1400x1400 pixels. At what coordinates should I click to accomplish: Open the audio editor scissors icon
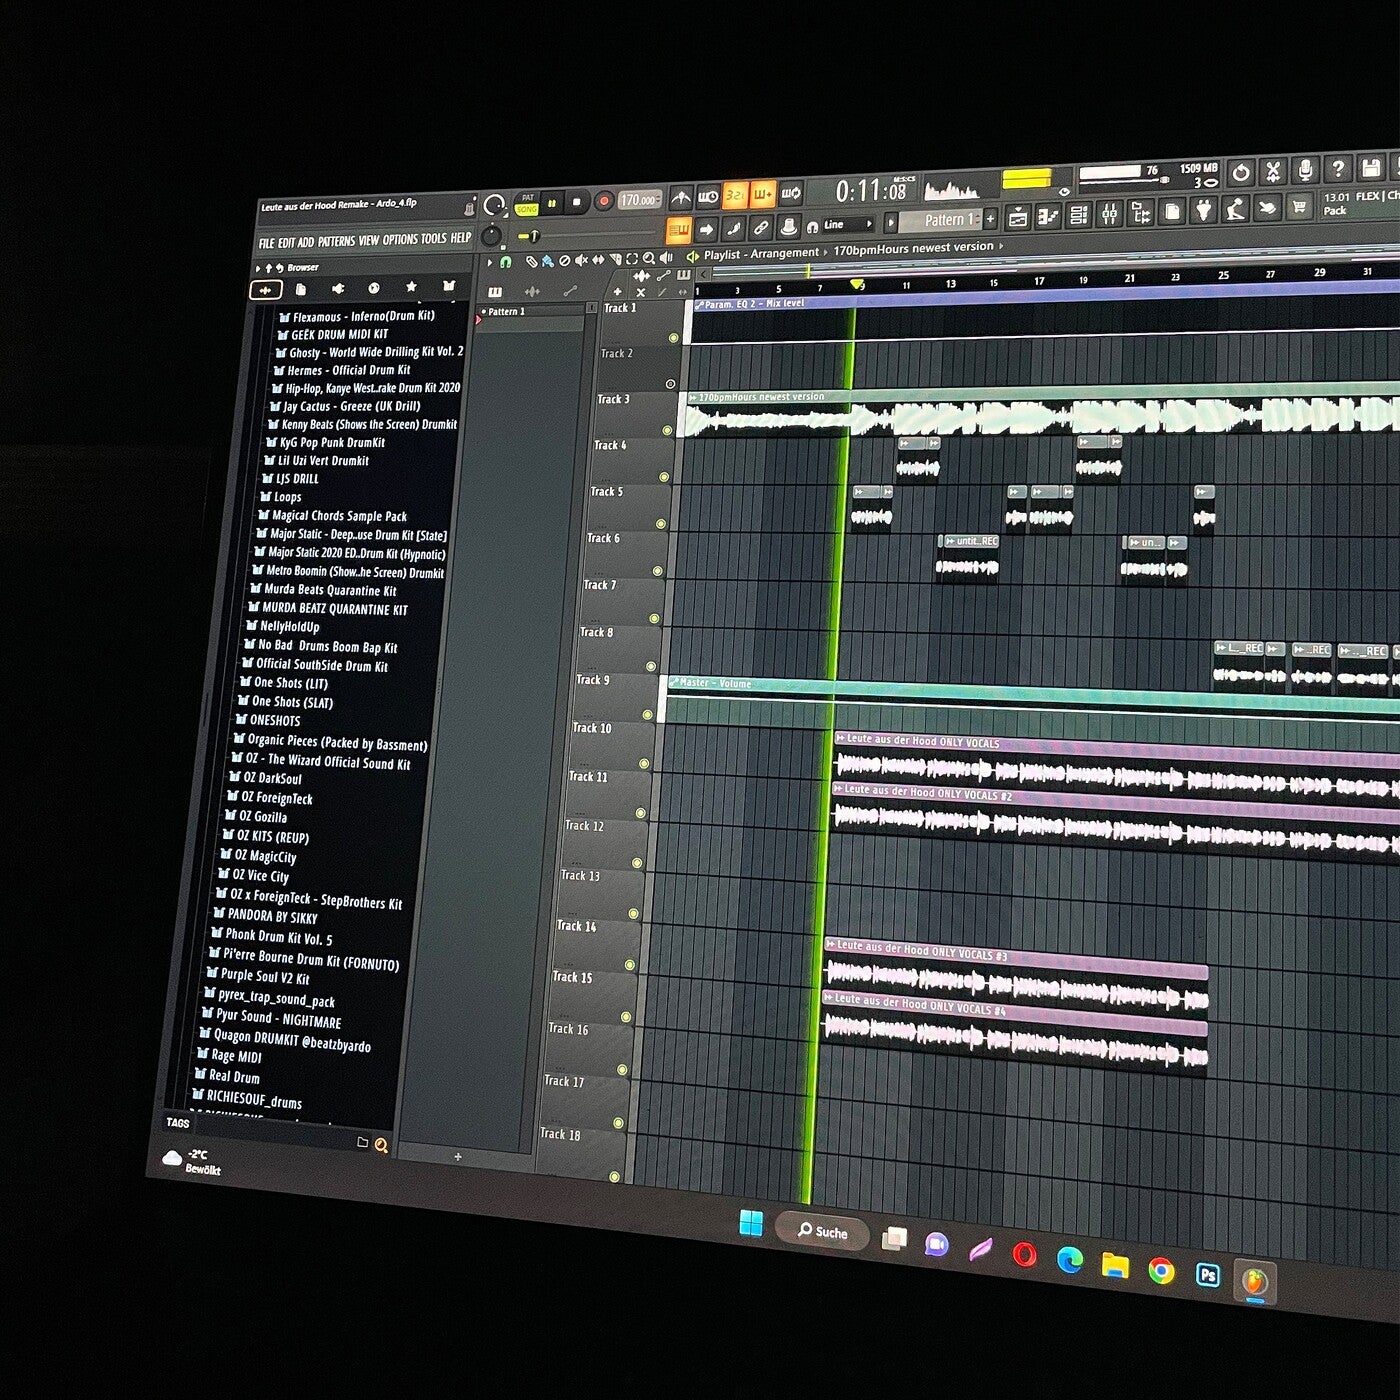pos(1273,171)
